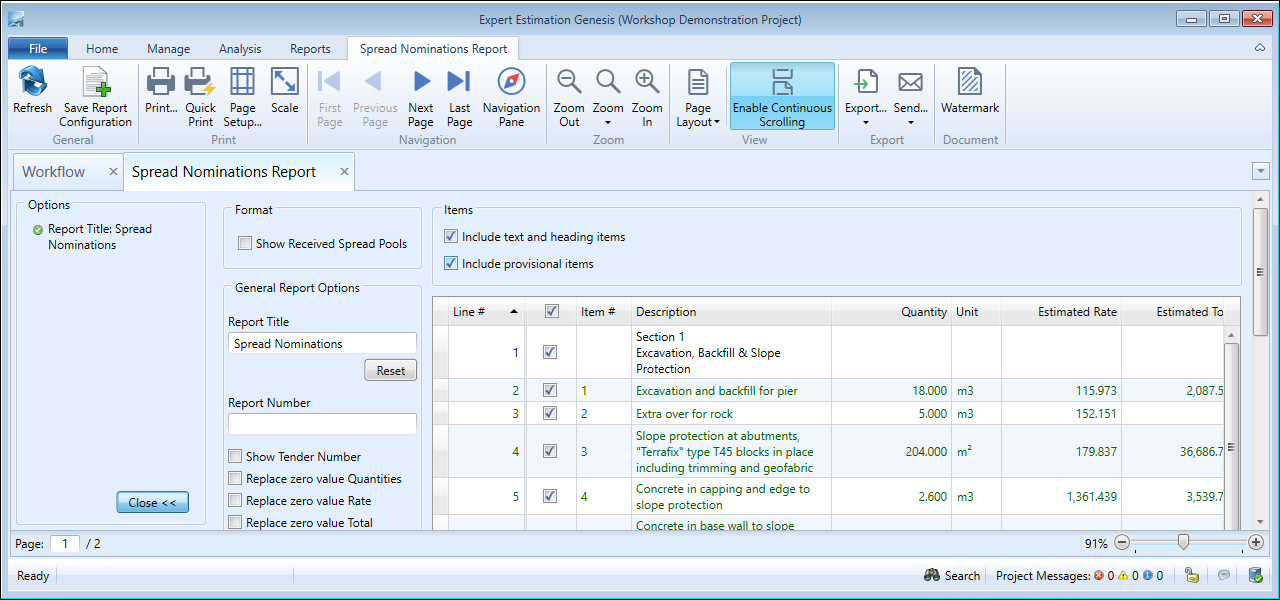1280x600 pixels.
Task: Uncheck Include provisional items
Action: tap(451, 264)
